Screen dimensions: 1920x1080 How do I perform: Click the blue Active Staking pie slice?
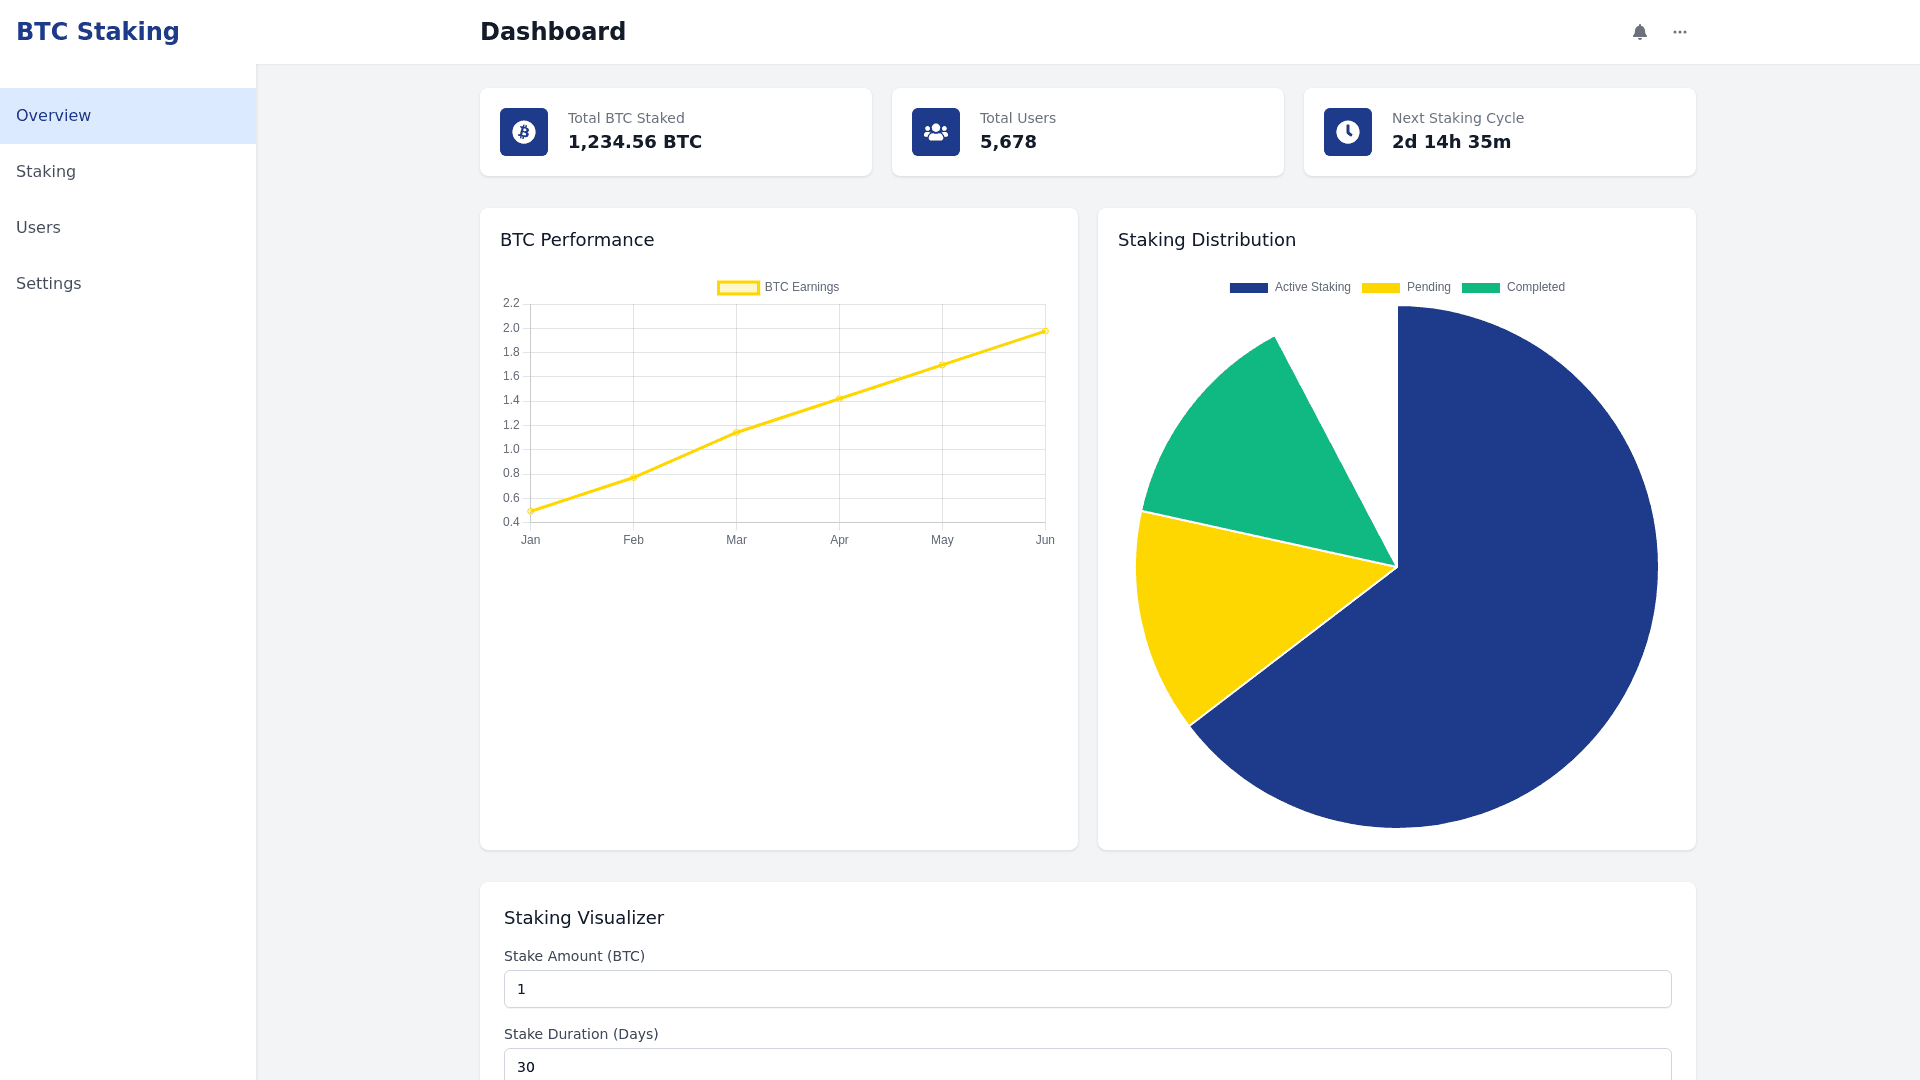coord(1500,620)
